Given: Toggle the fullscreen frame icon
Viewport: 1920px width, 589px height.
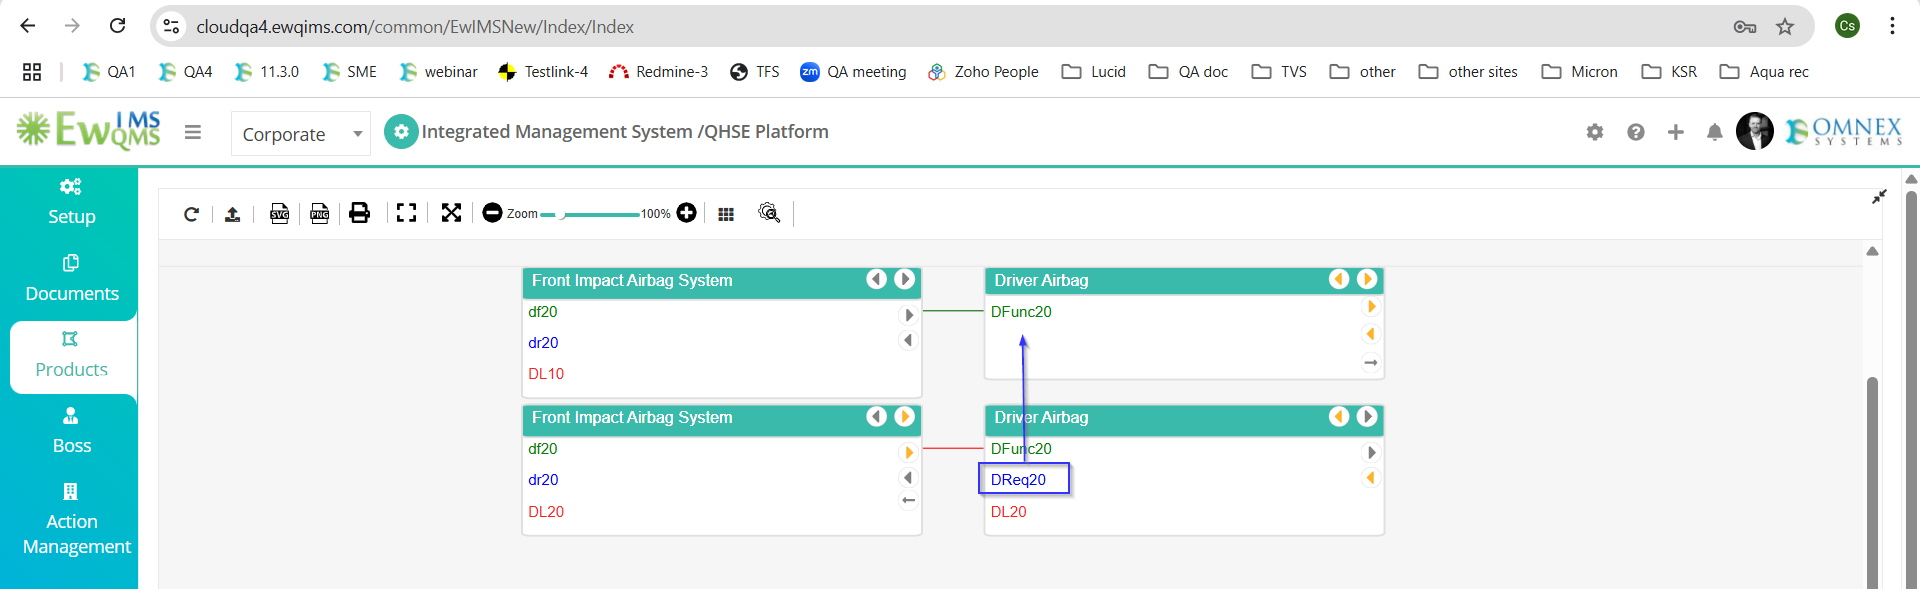Looking at the screenshot, I should pyautogui.click(x=406, y=213).
